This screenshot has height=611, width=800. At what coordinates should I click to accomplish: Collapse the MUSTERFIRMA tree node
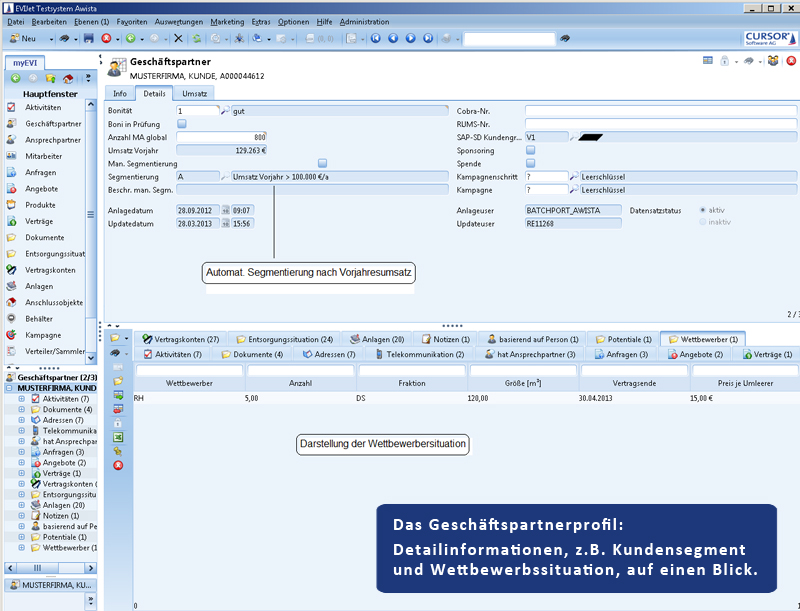pyautogui.click(x=10, y=387)
